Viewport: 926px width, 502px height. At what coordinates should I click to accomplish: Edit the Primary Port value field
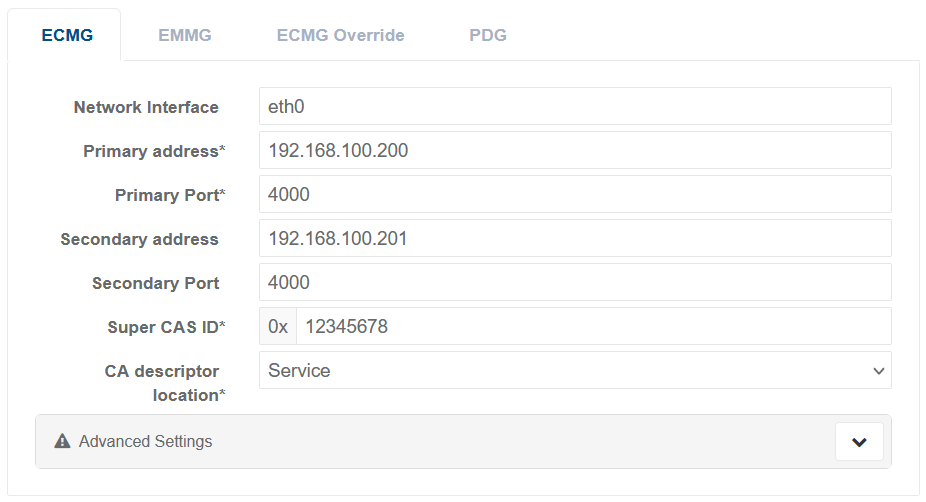click(x=575, y=194)
